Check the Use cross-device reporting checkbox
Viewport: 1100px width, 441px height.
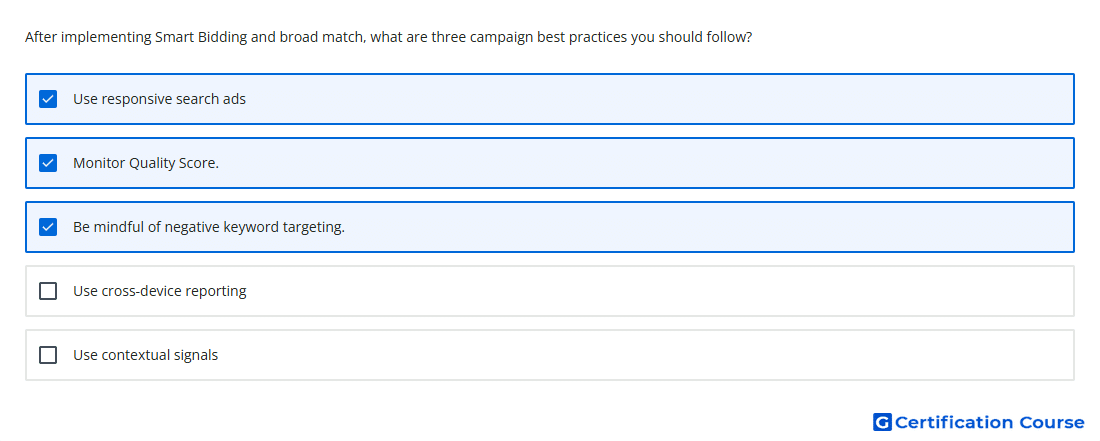[48, 291]
